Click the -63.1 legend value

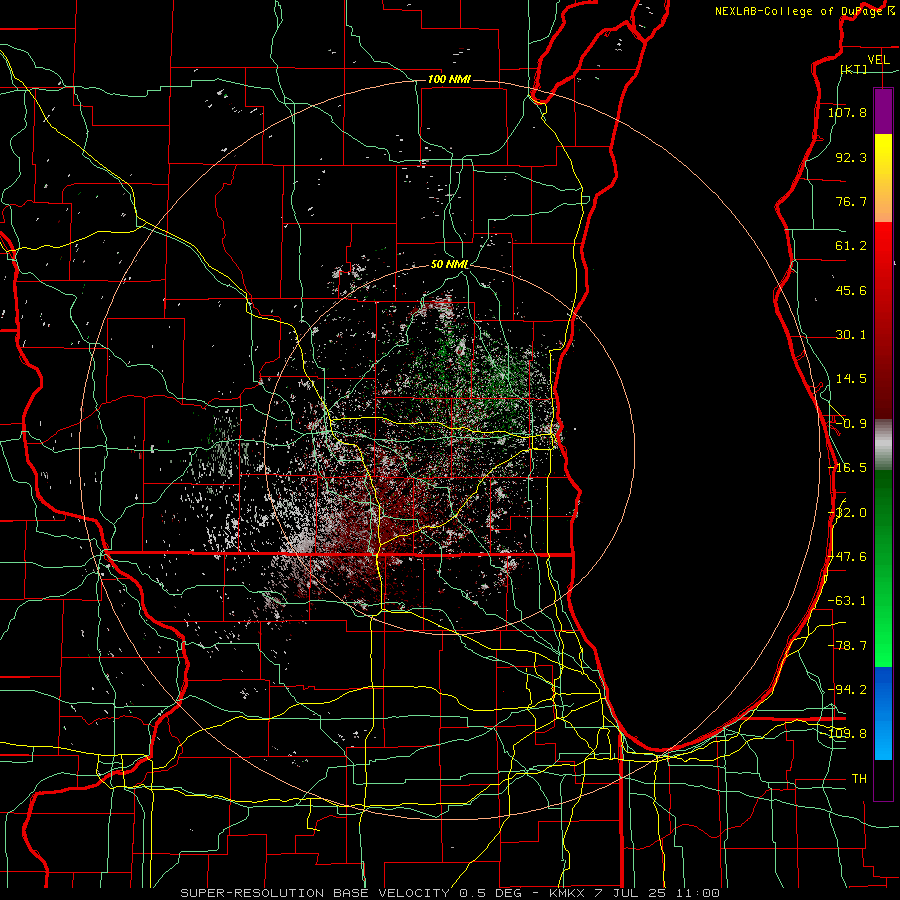tap(847, 601)
